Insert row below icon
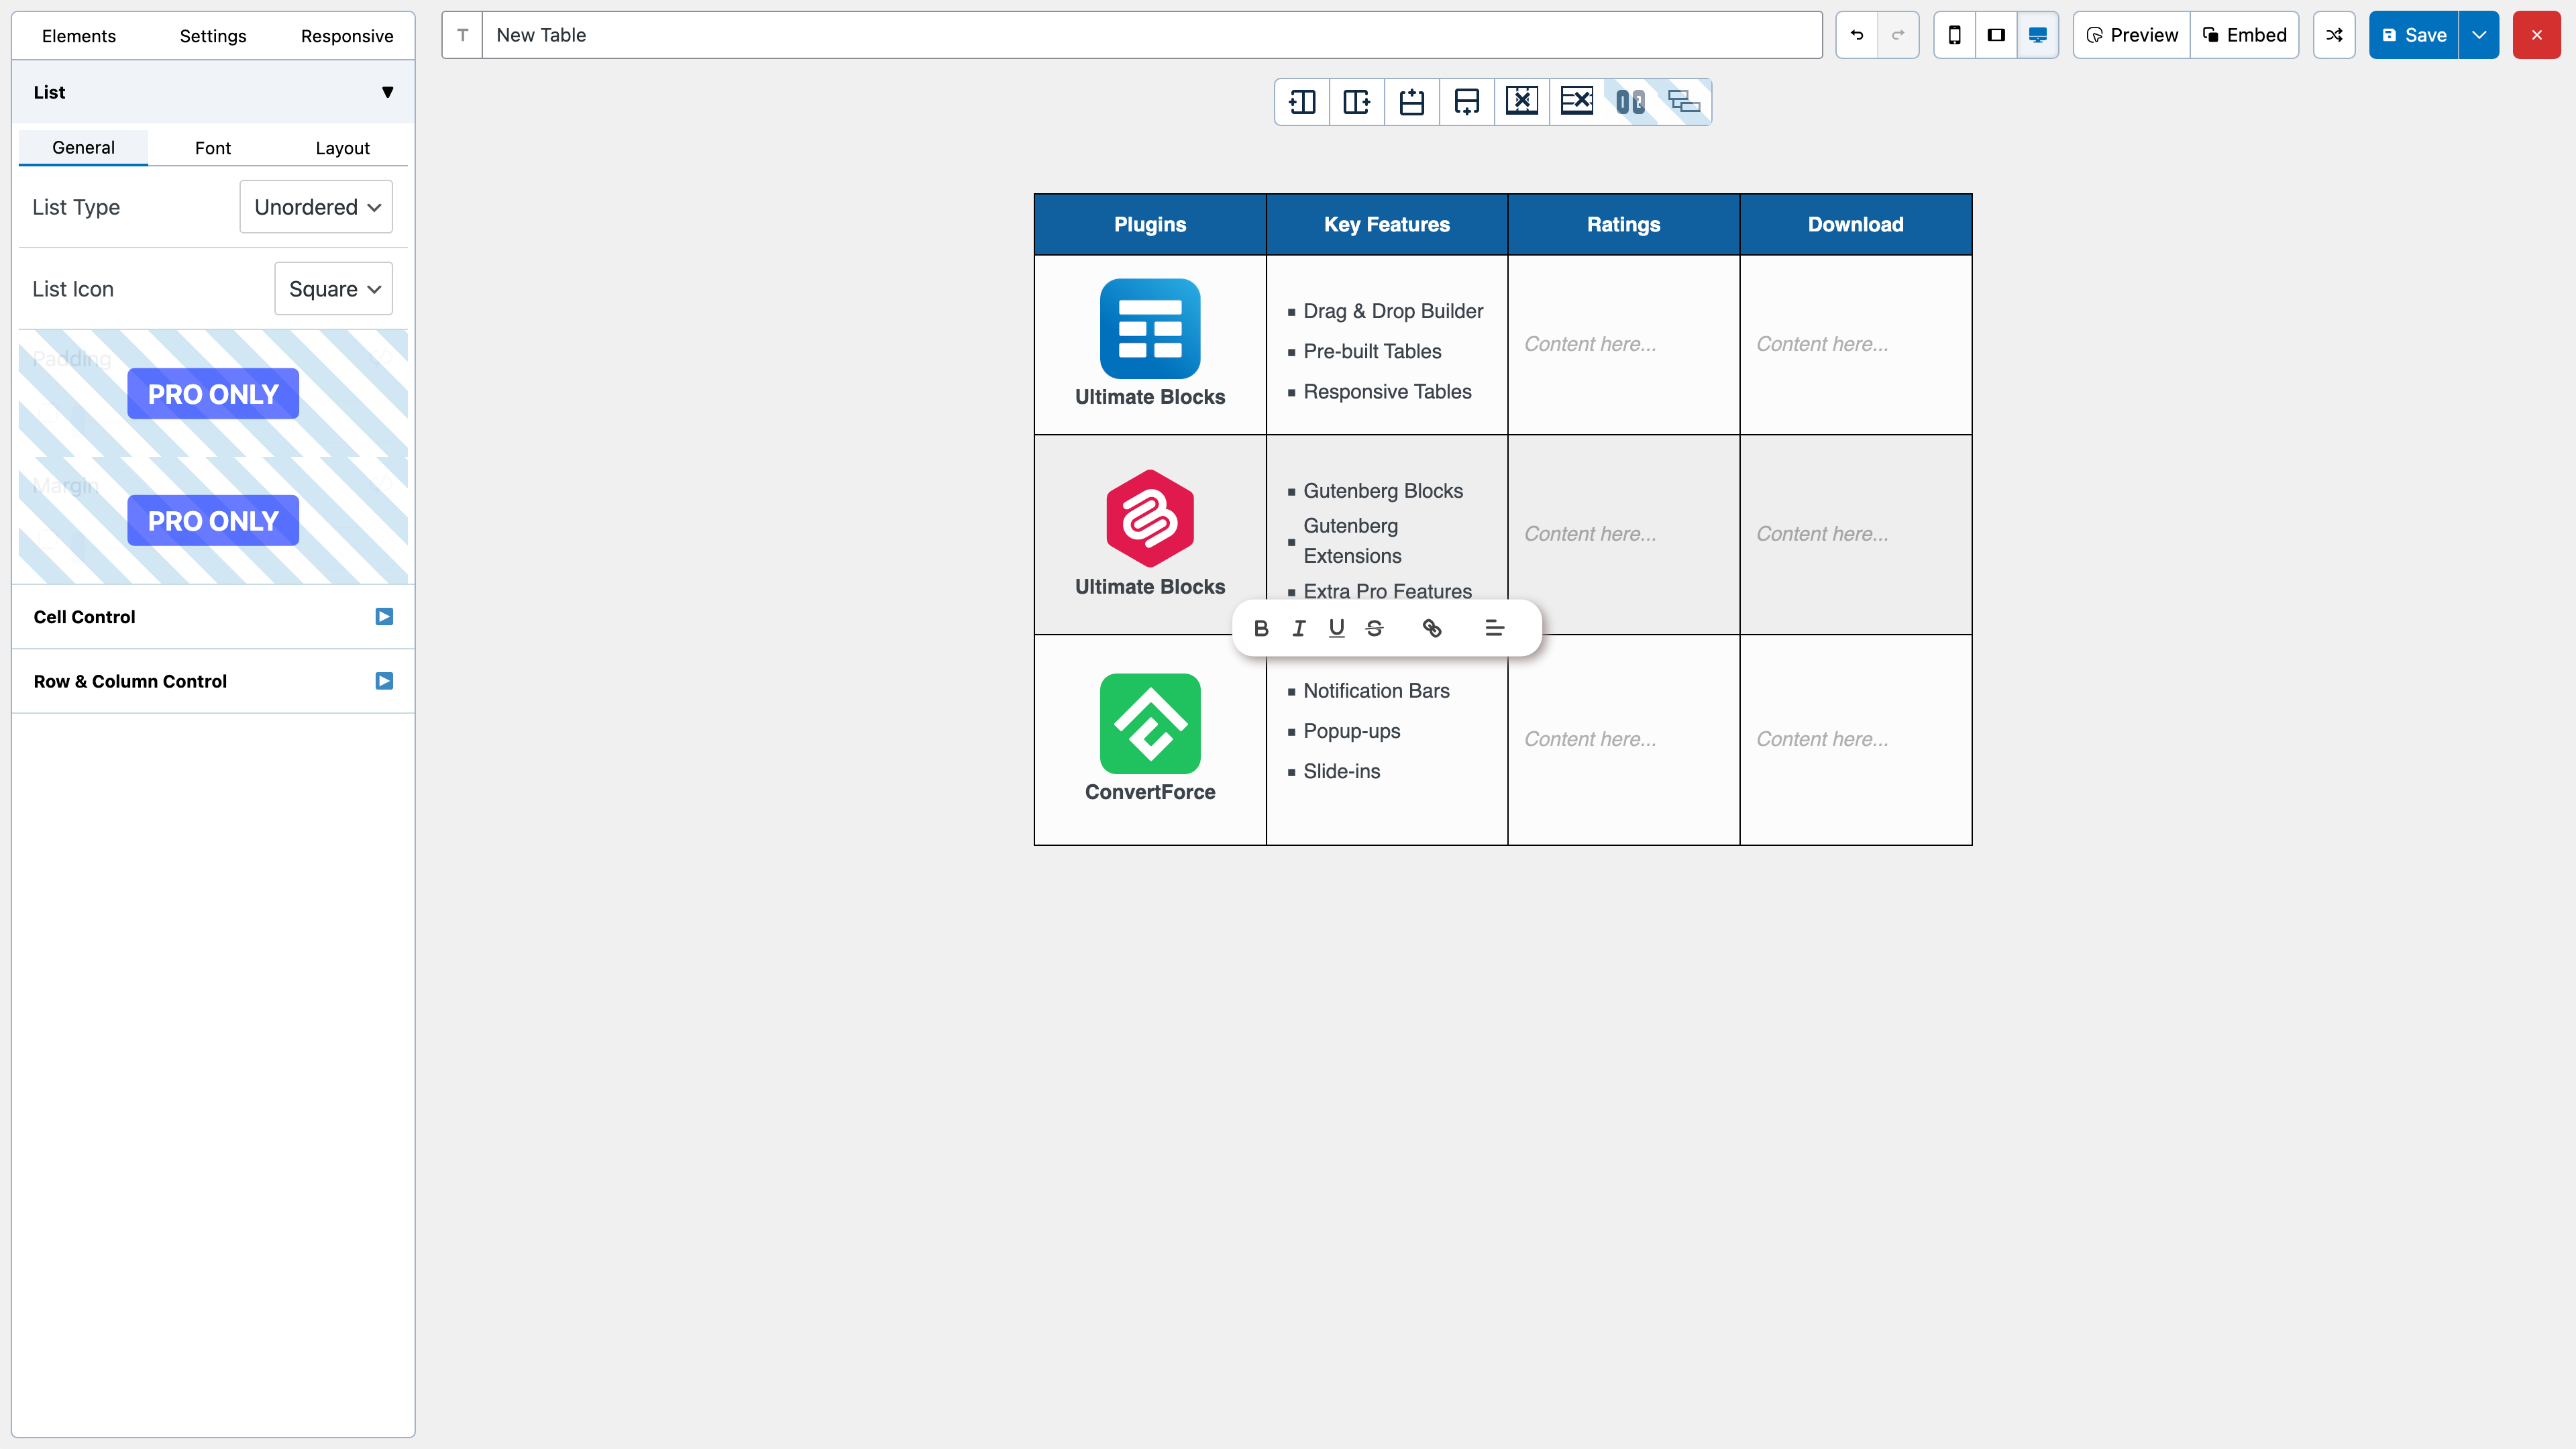 coord(1466,101)
